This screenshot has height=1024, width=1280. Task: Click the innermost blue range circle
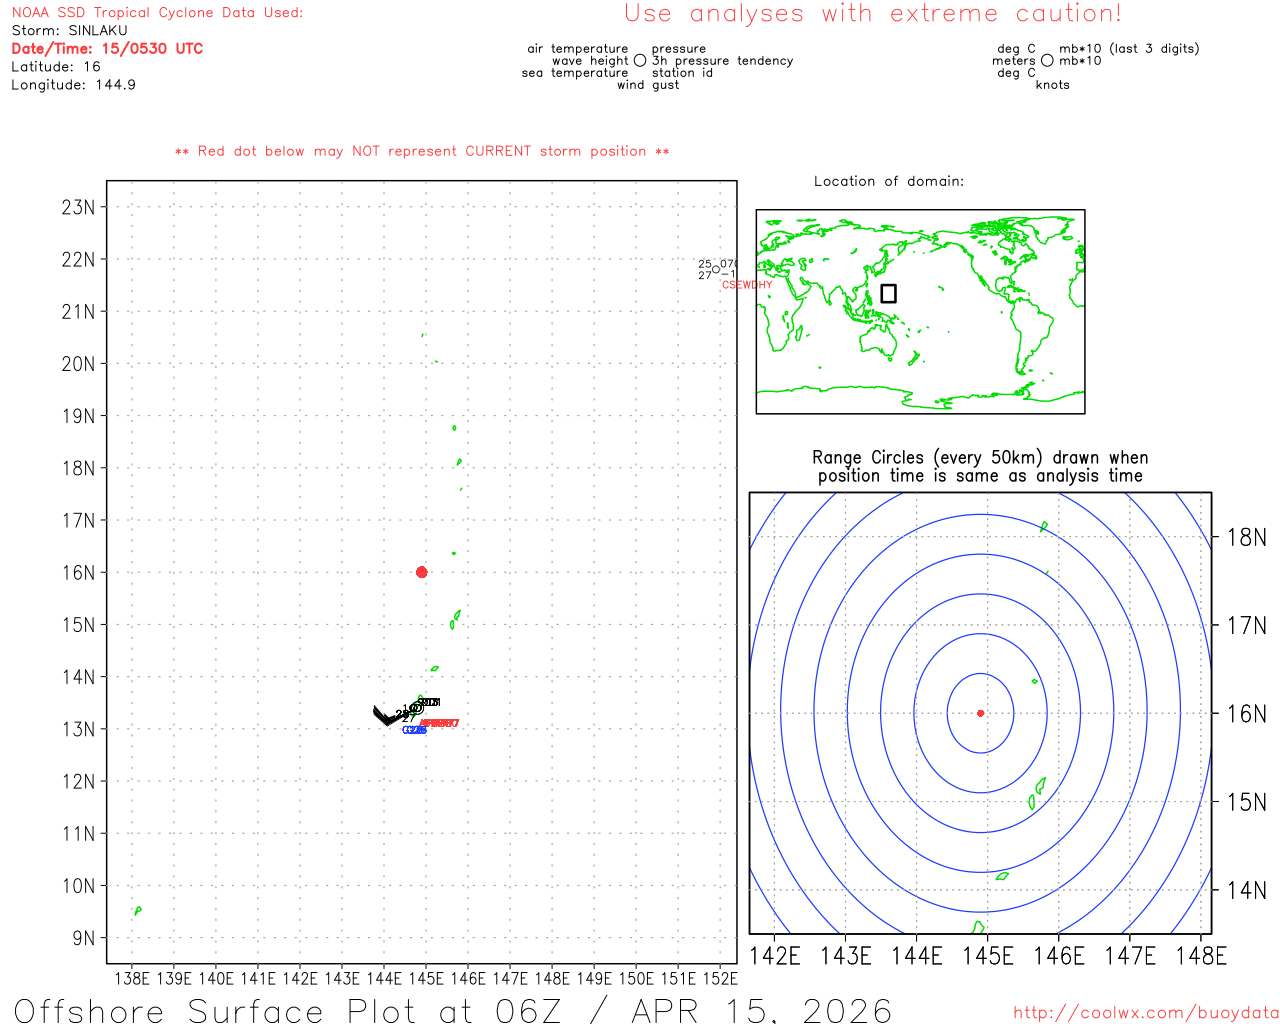[980, 713]
